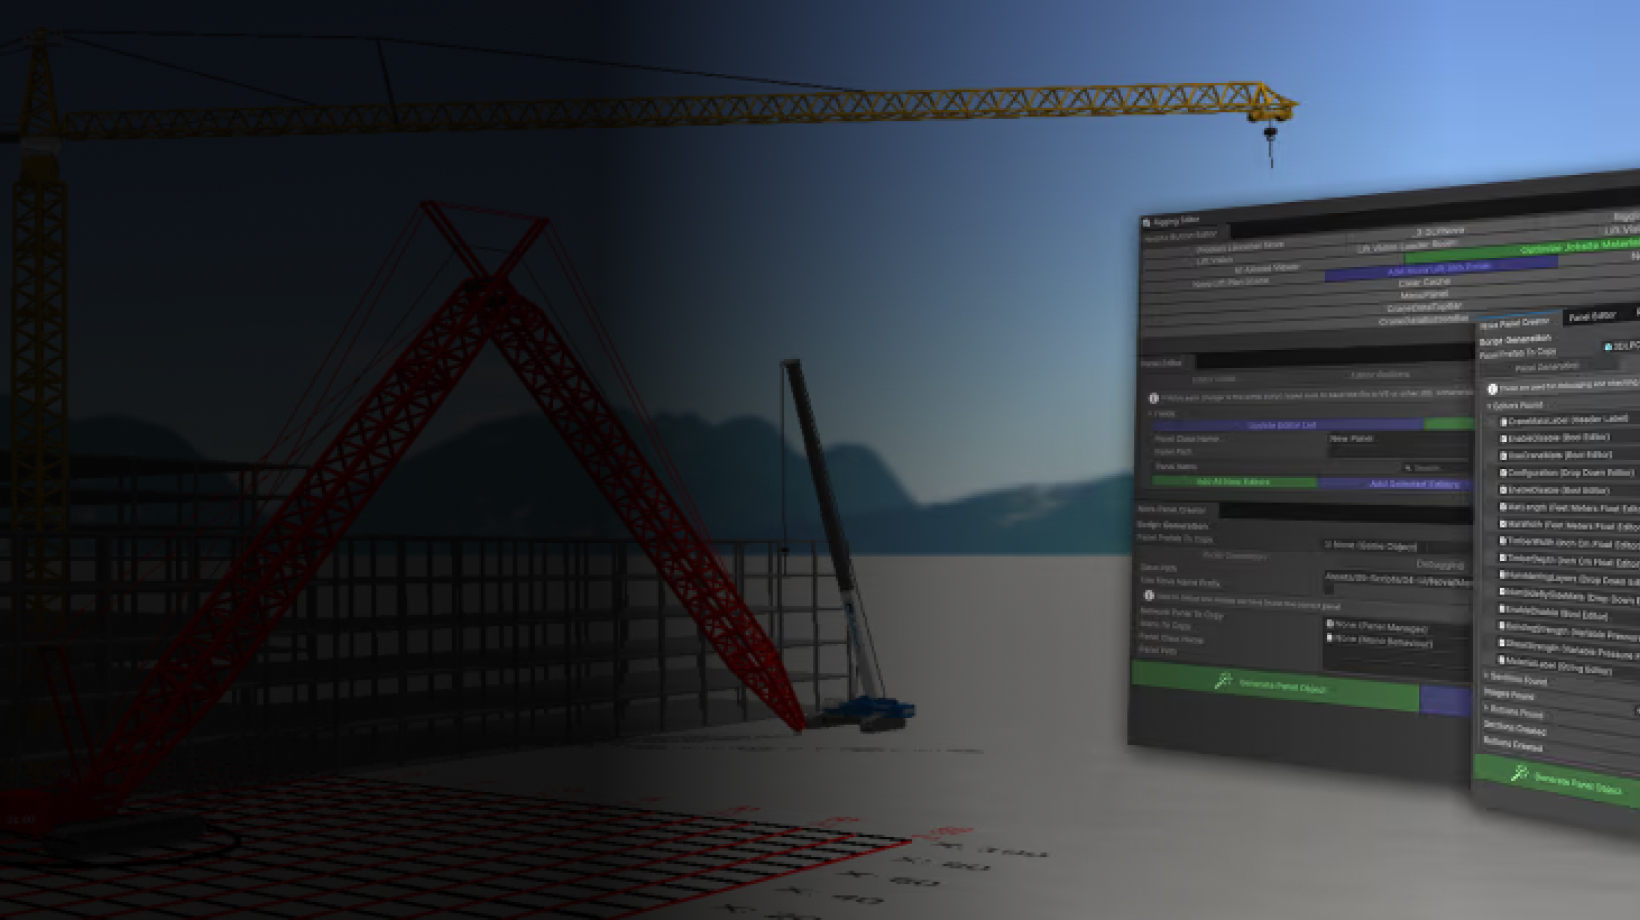
Task: Select the TimberDepth float editor row
Action: (x=1568, y=561)
